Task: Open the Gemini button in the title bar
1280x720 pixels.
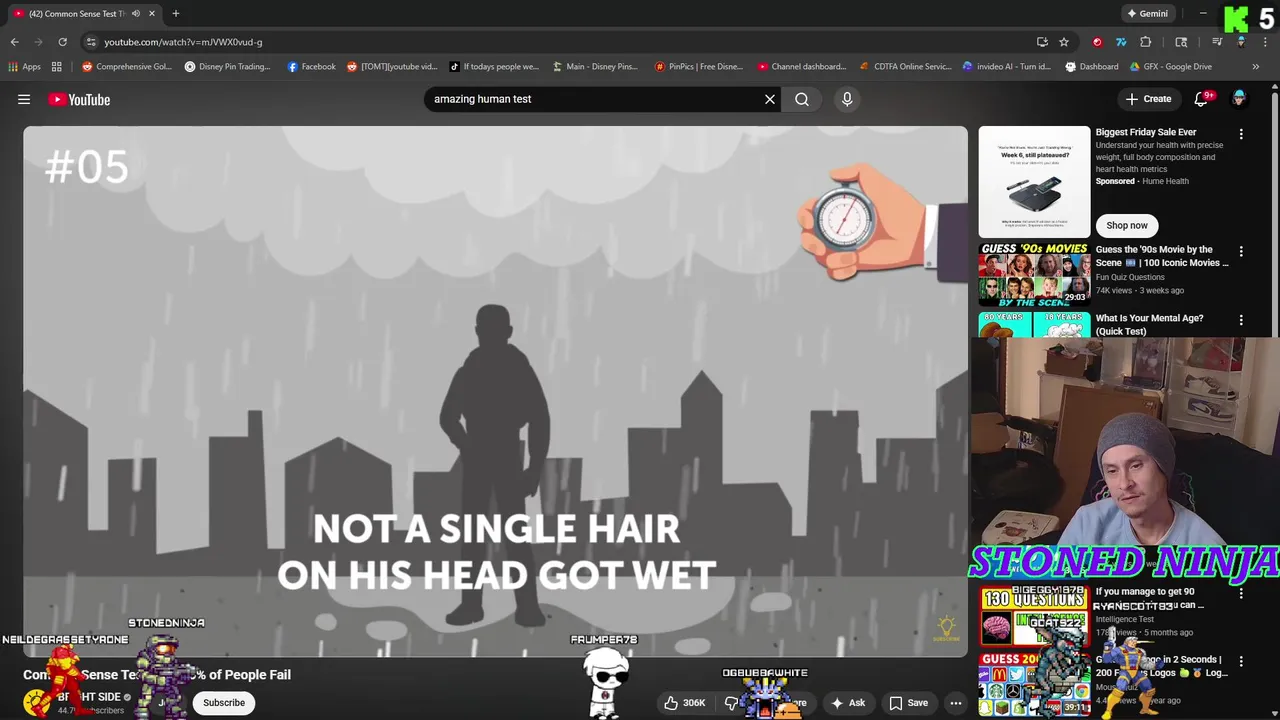Action: 1147,14
